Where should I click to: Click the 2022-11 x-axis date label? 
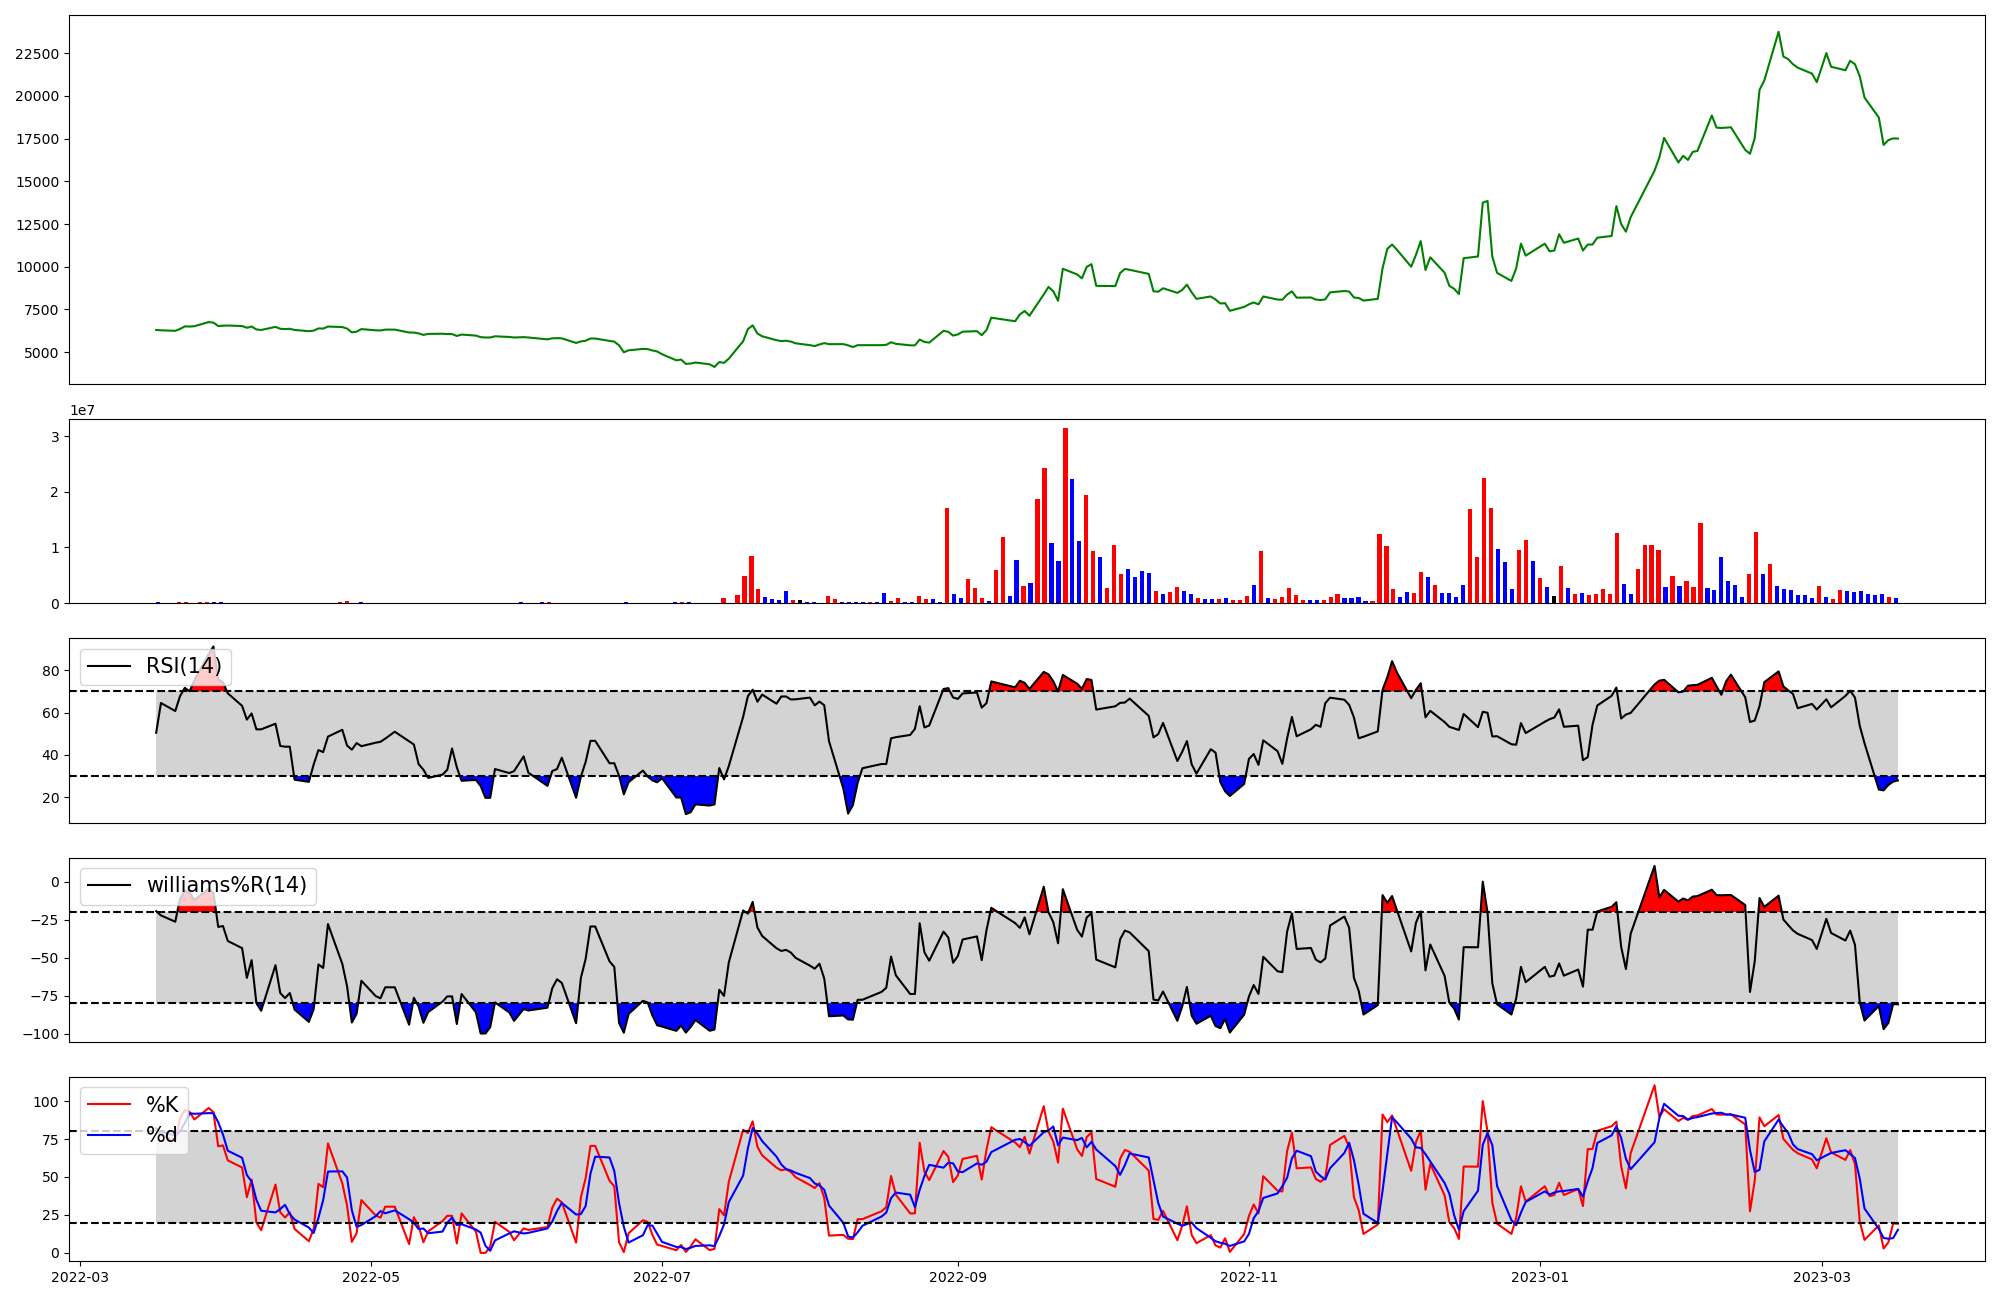tap(1249, 1277)
